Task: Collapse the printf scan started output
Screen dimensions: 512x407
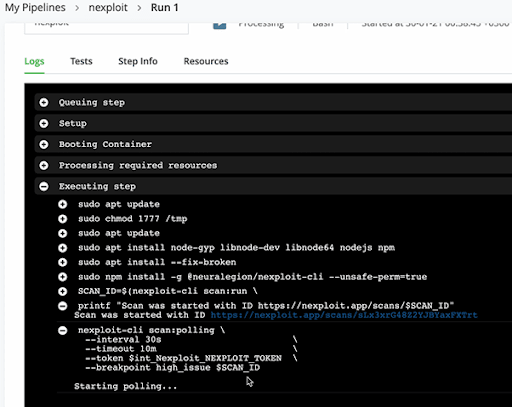Action: (x=63, y=306)
